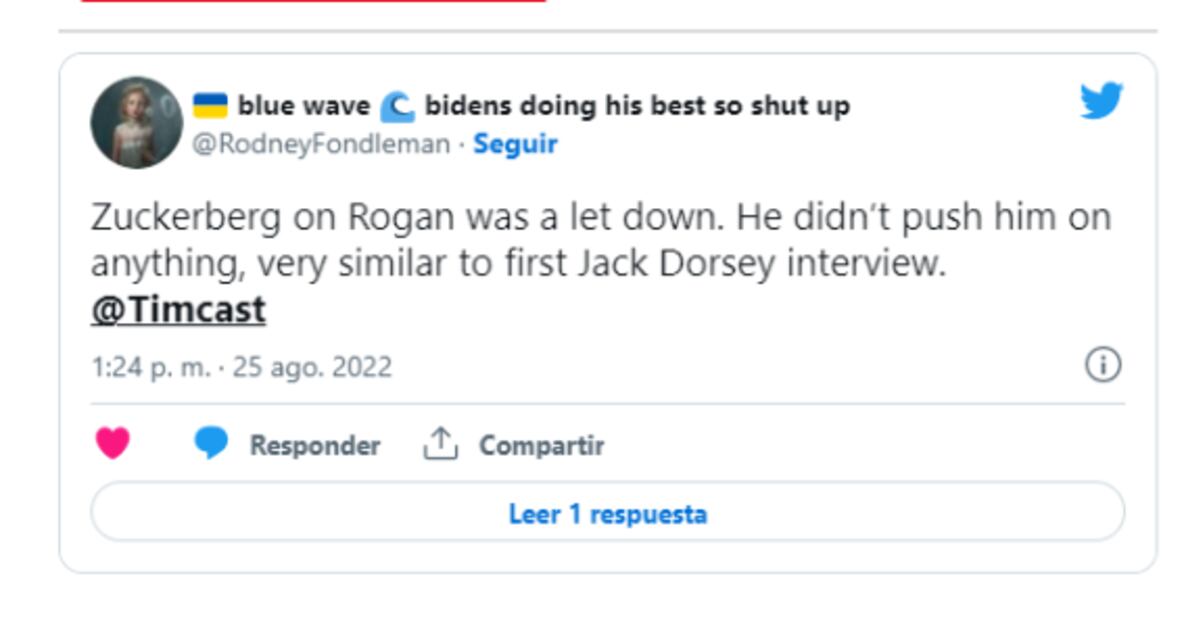This screenshot has width=1184, height=620.
Task: Click the Ukraine flag emoji in the name
Action: pos(210,105)
